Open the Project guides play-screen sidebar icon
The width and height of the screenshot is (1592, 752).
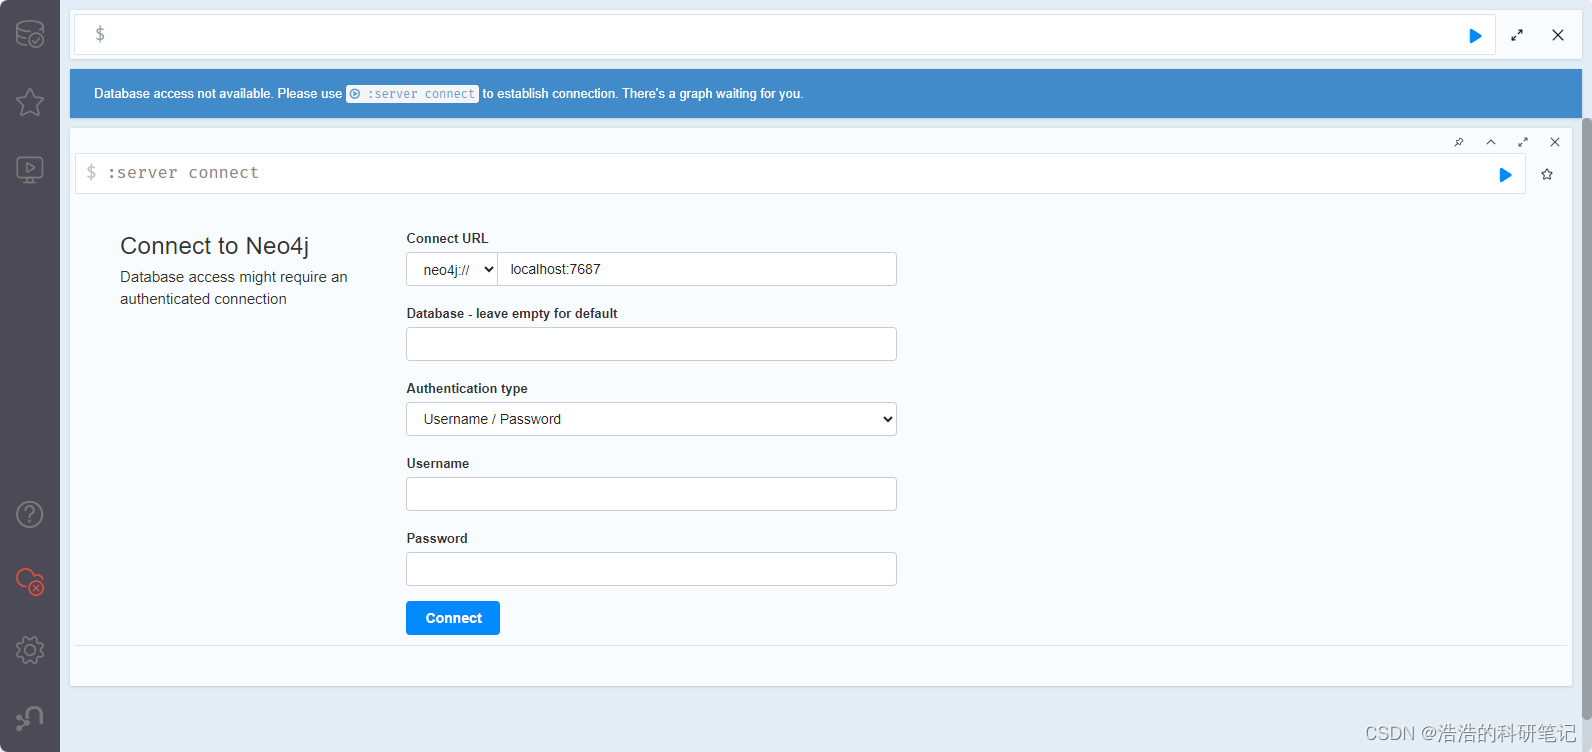(x=30, y=169)
